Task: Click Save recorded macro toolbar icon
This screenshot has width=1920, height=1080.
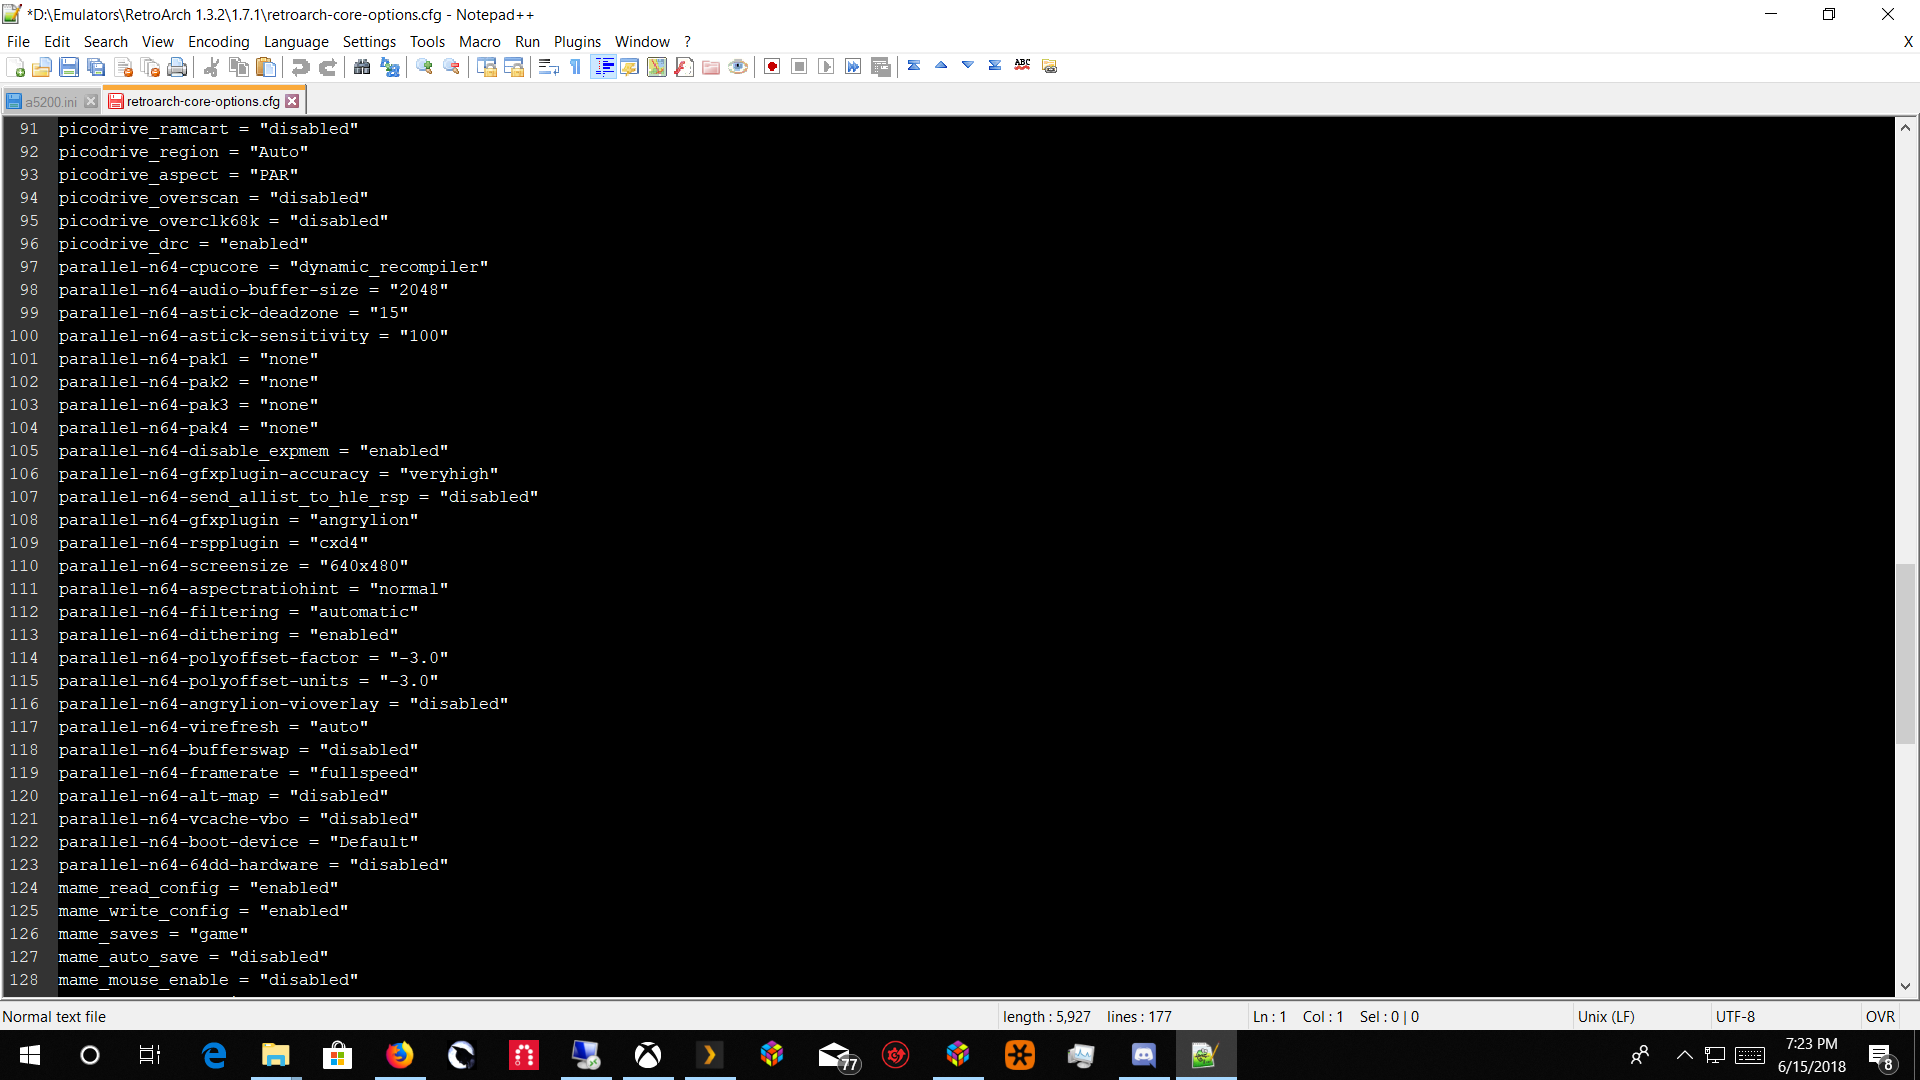Action: [880, 67]
